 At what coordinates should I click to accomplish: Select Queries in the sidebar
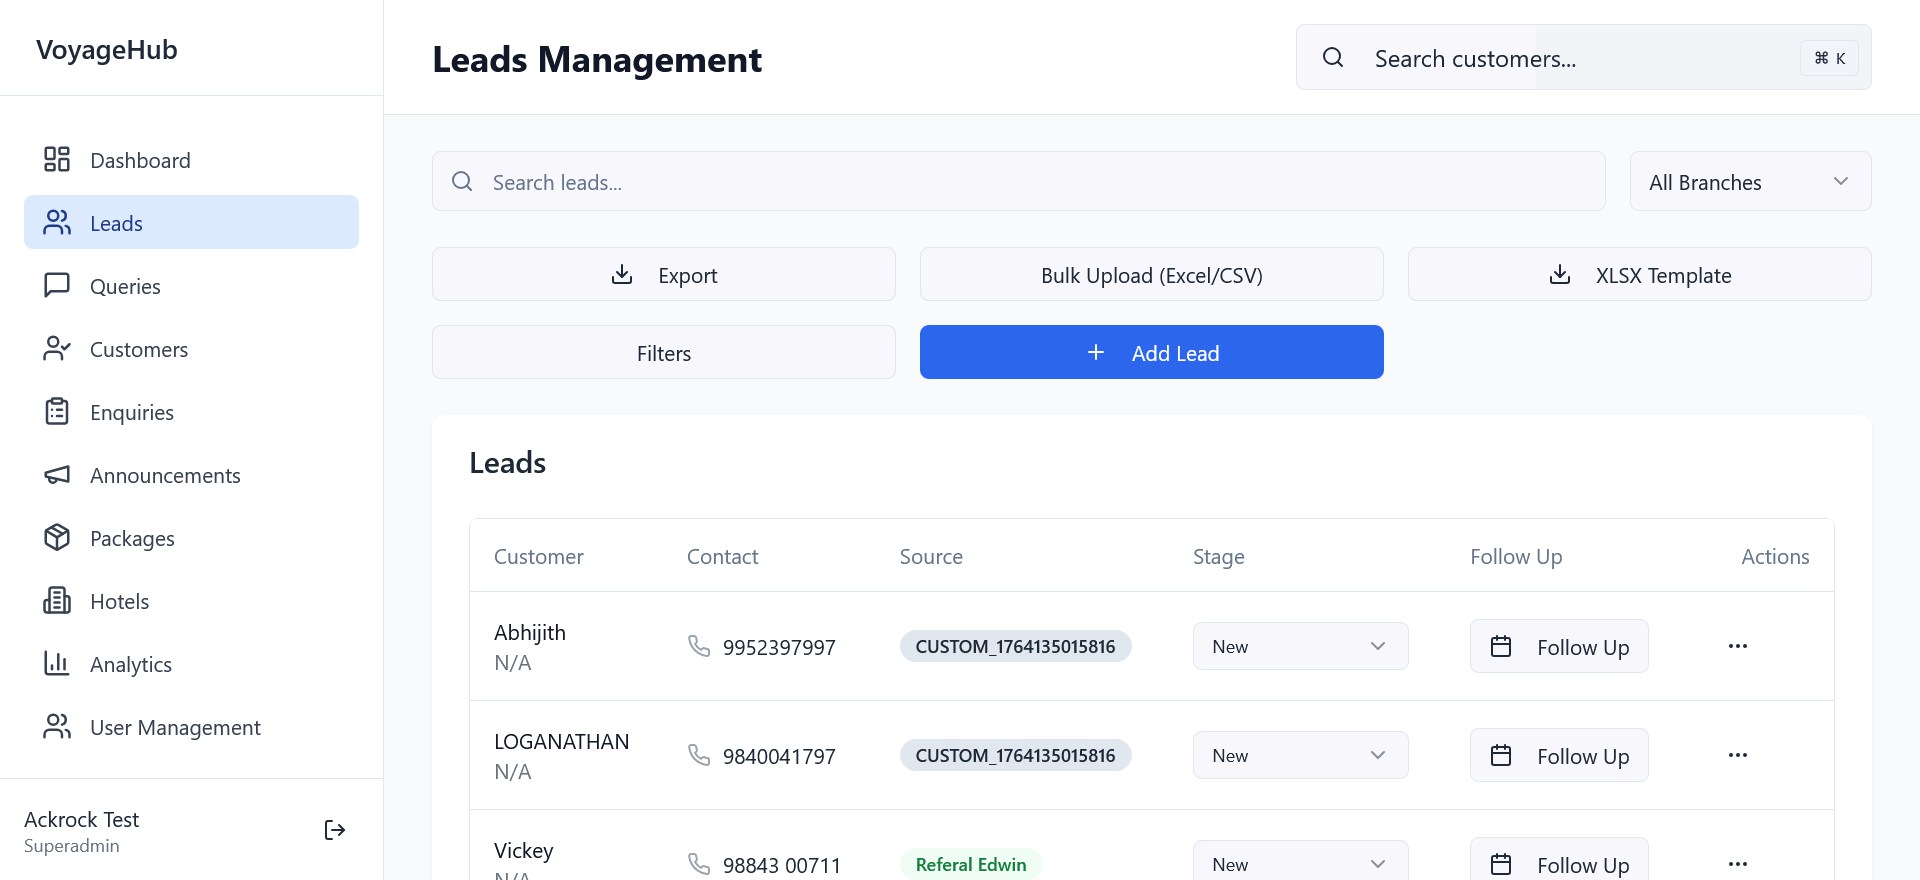click(191, 286)
